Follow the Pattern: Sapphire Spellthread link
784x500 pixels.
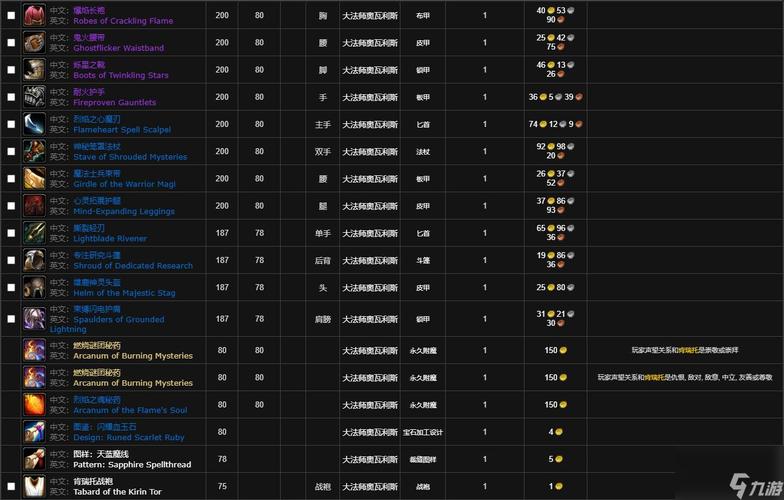132,464
